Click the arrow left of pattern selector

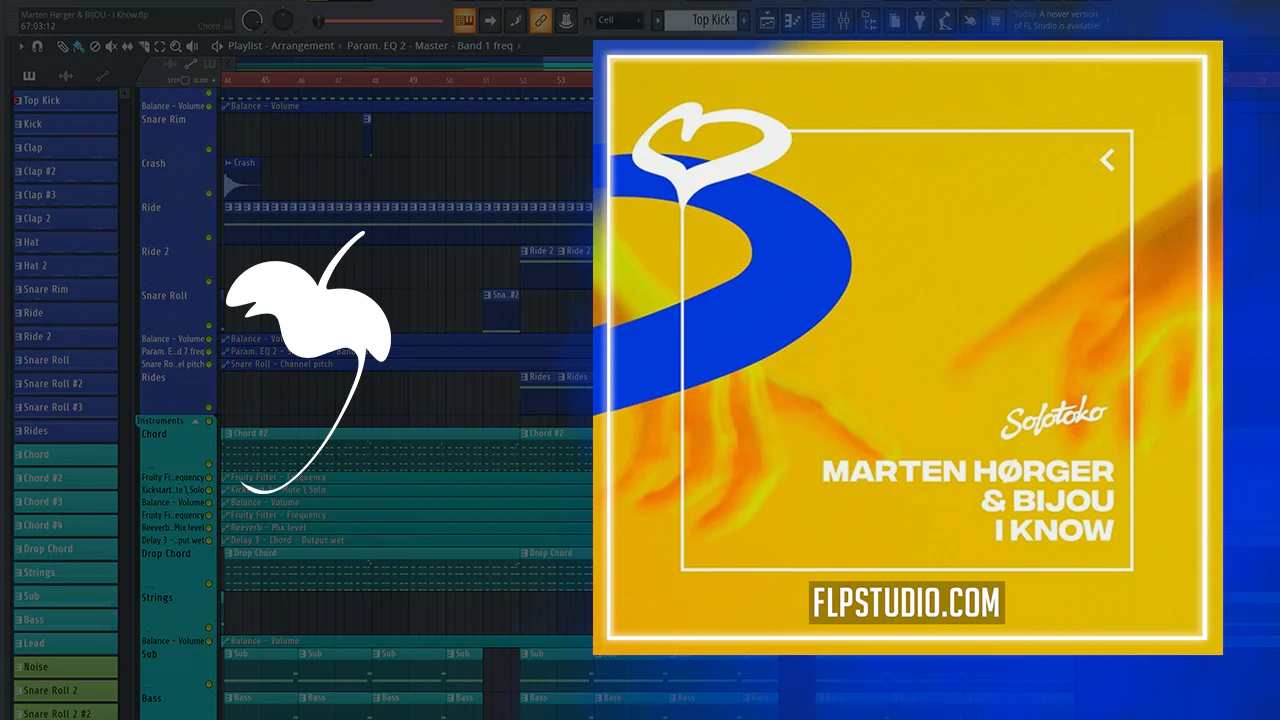657,20
